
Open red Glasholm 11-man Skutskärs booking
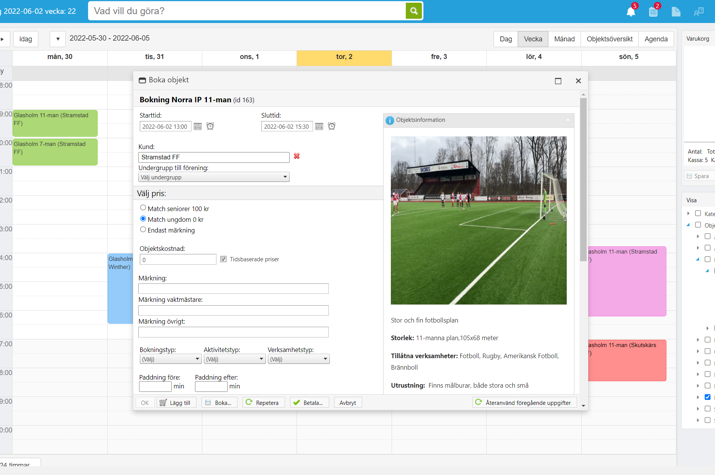(x=627, y=360)
